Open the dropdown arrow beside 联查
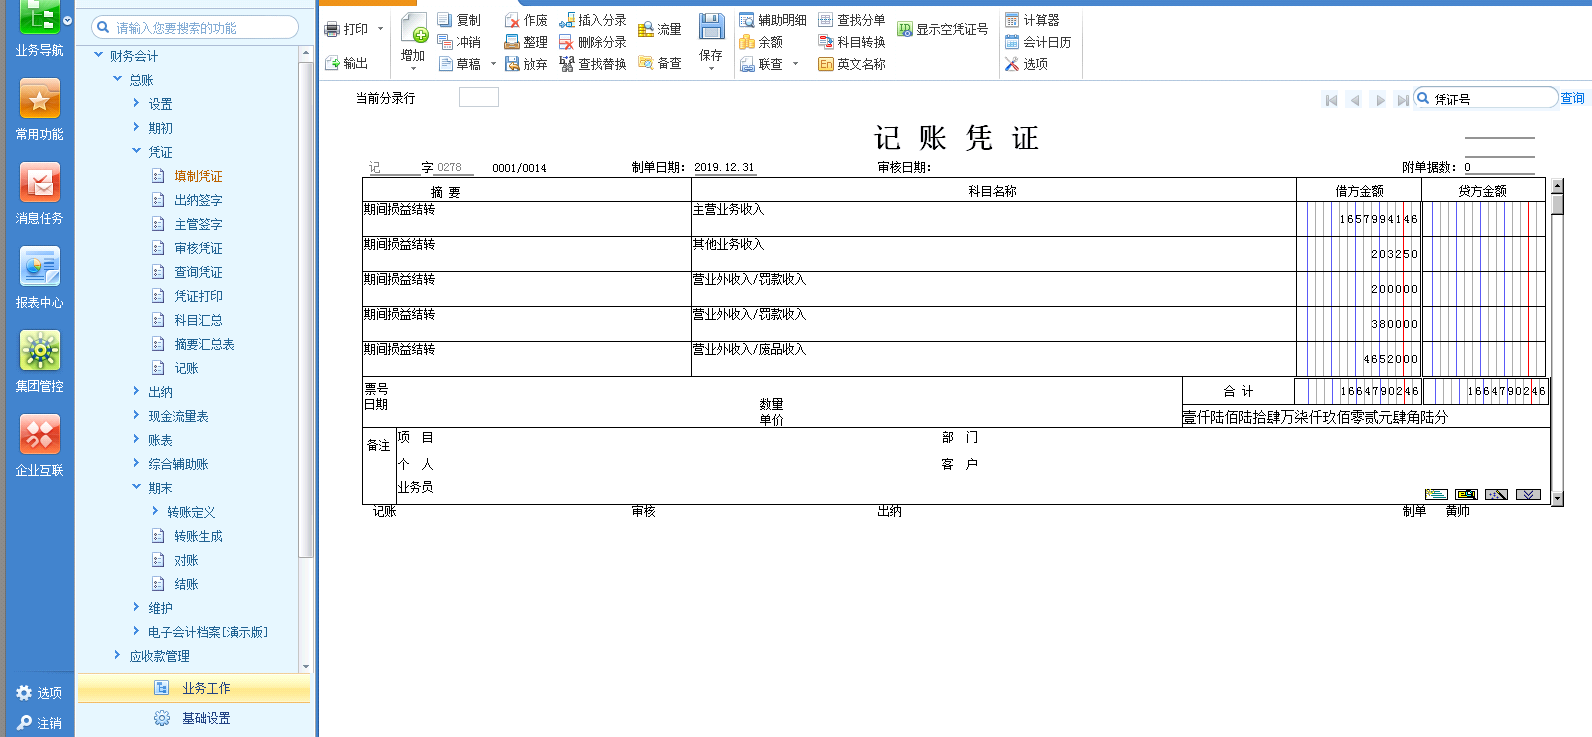The height and width of the screenshot is (737, 1592). coord(796,64)
